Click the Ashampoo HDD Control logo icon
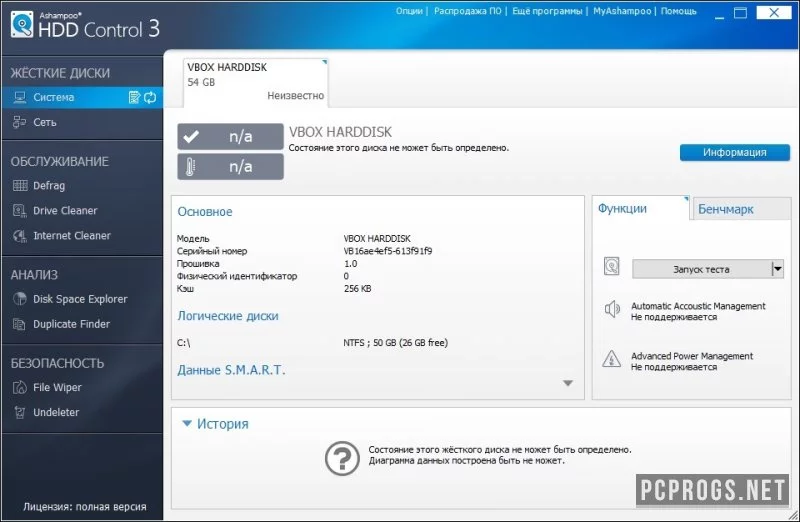Image resolution: width=800 pixels, height=522 pixels. click(22, 25)
